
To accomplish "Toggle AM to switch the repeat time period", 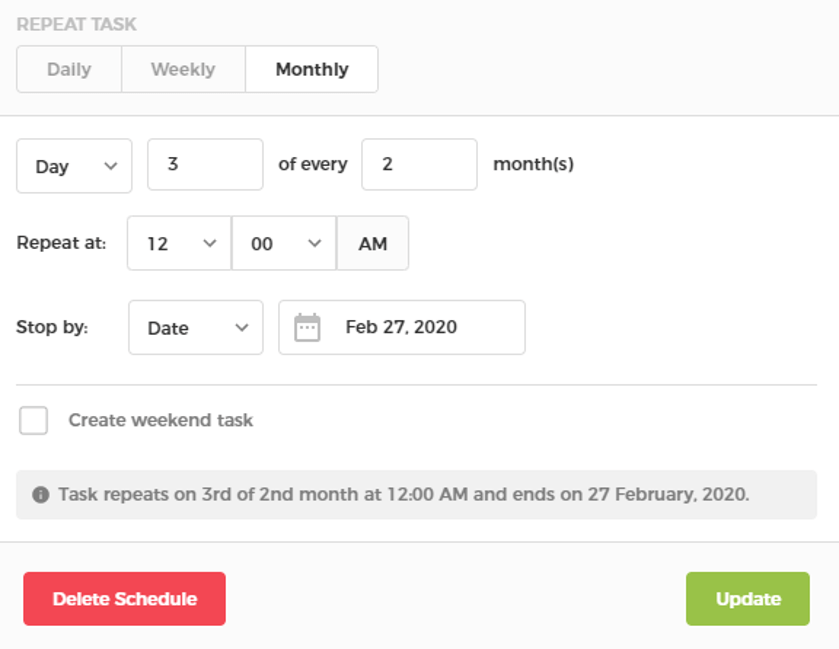I will click(x=372, y=243).
